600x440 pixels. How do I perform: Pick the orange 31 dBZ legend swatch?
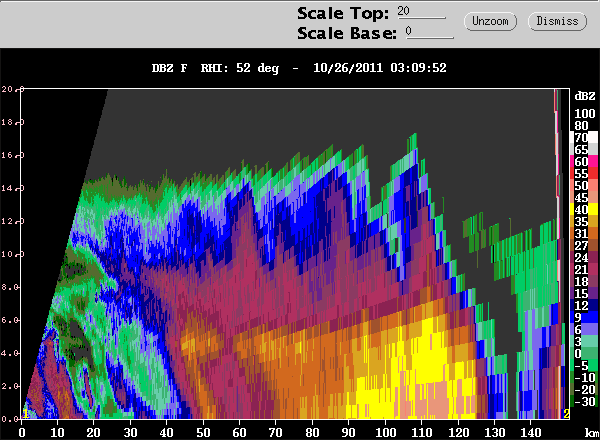(584, 233)
